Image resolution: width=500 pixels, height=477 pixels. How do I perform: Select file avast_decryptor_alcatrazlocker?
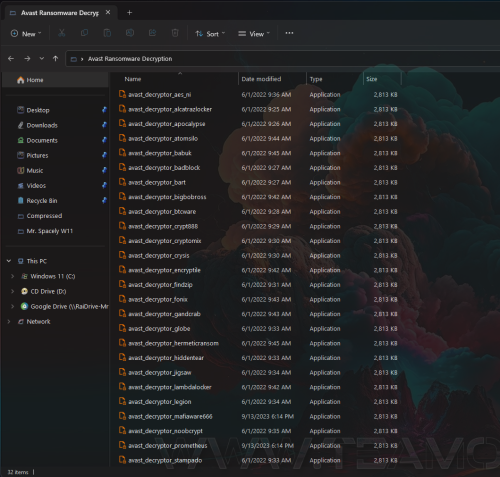(170, 109)
